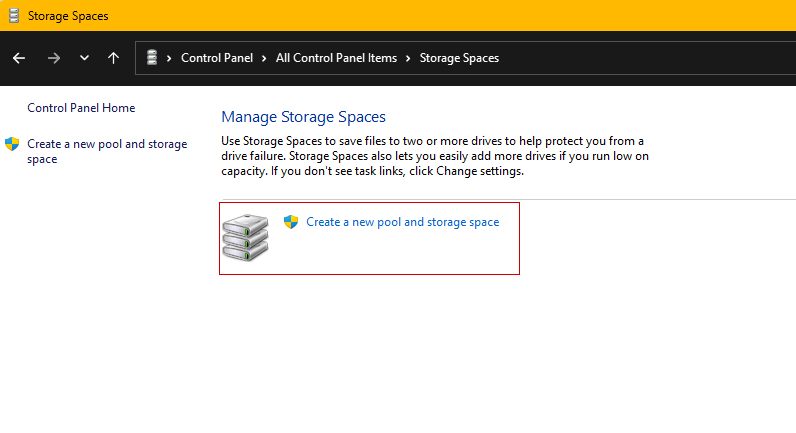Click shield icon beside main create link

click(x=291, y=222)
